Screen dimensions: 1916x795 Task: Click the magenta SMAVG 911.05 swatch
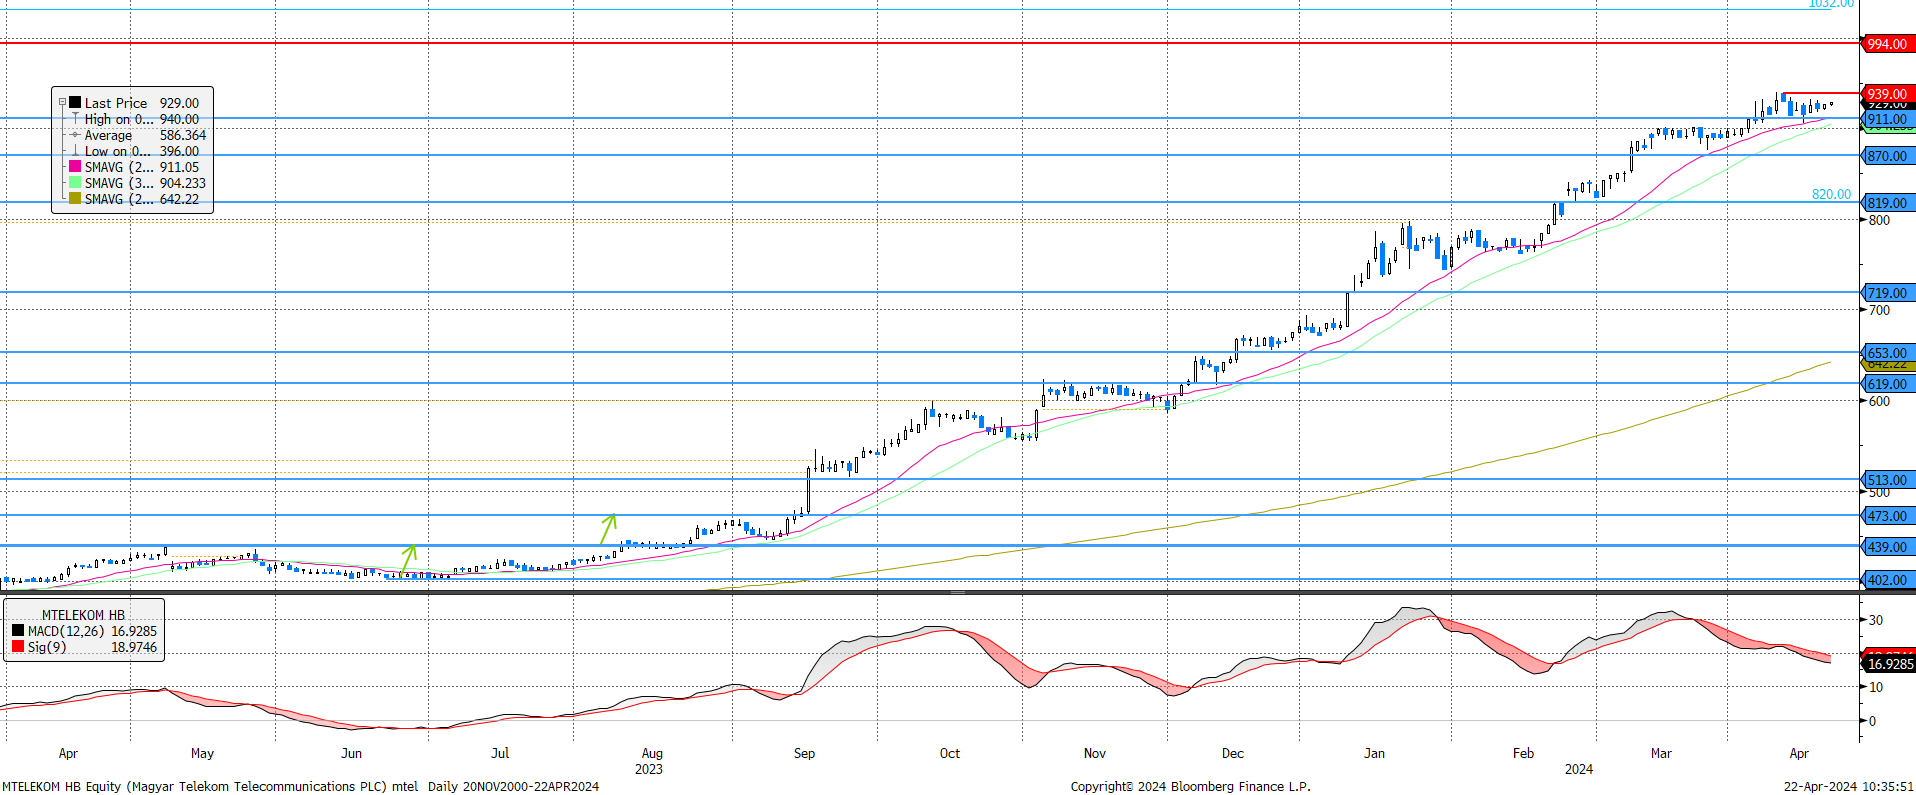coord(75,166)
